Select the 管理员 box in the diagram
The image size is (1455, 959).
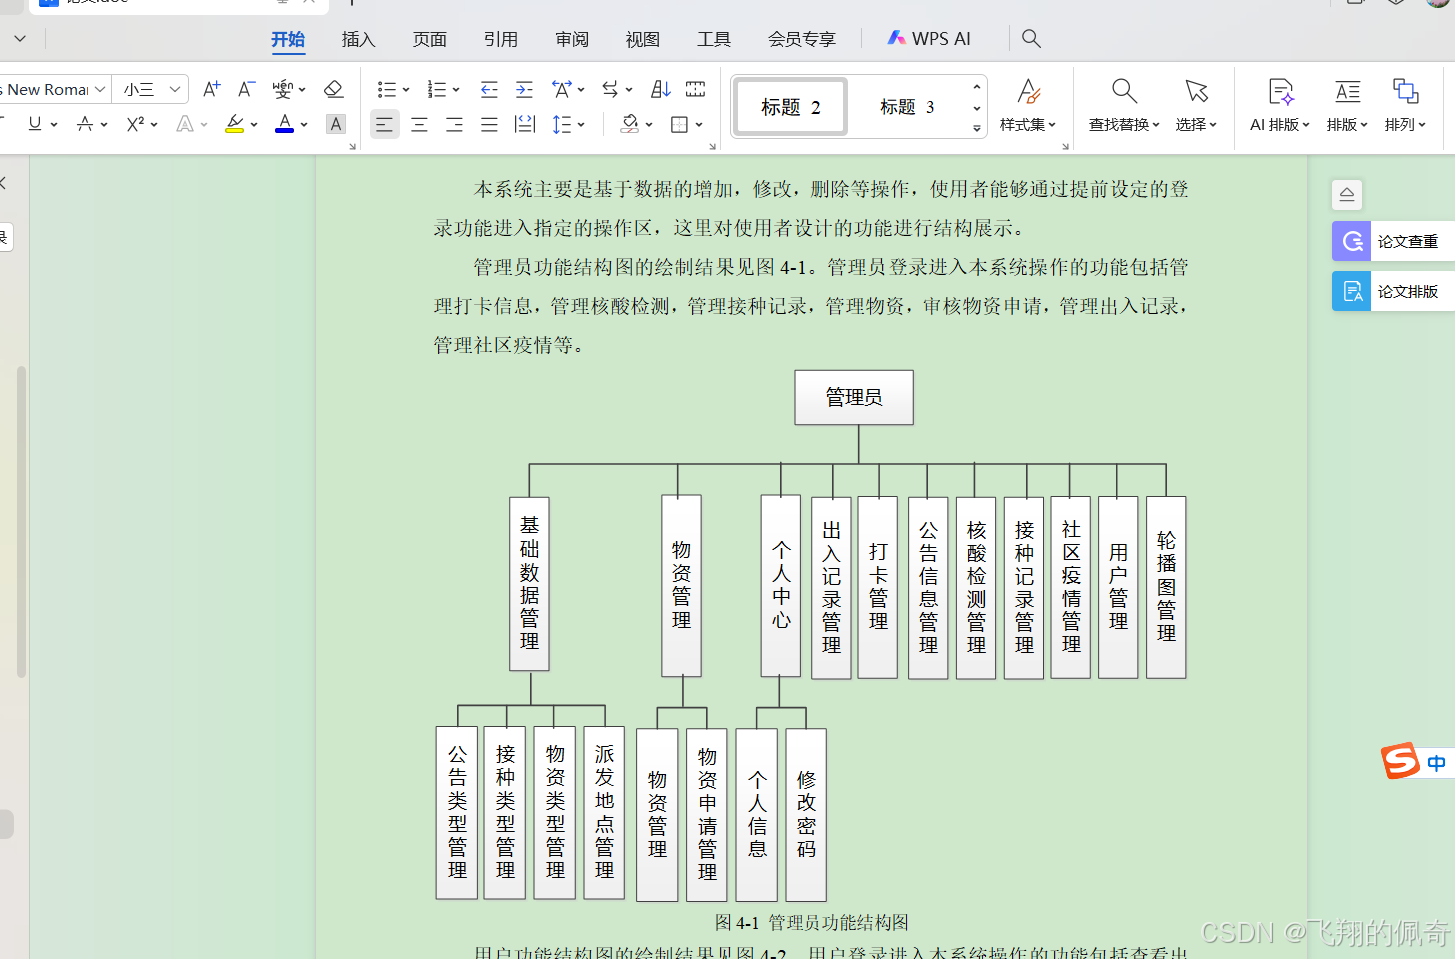854,398
